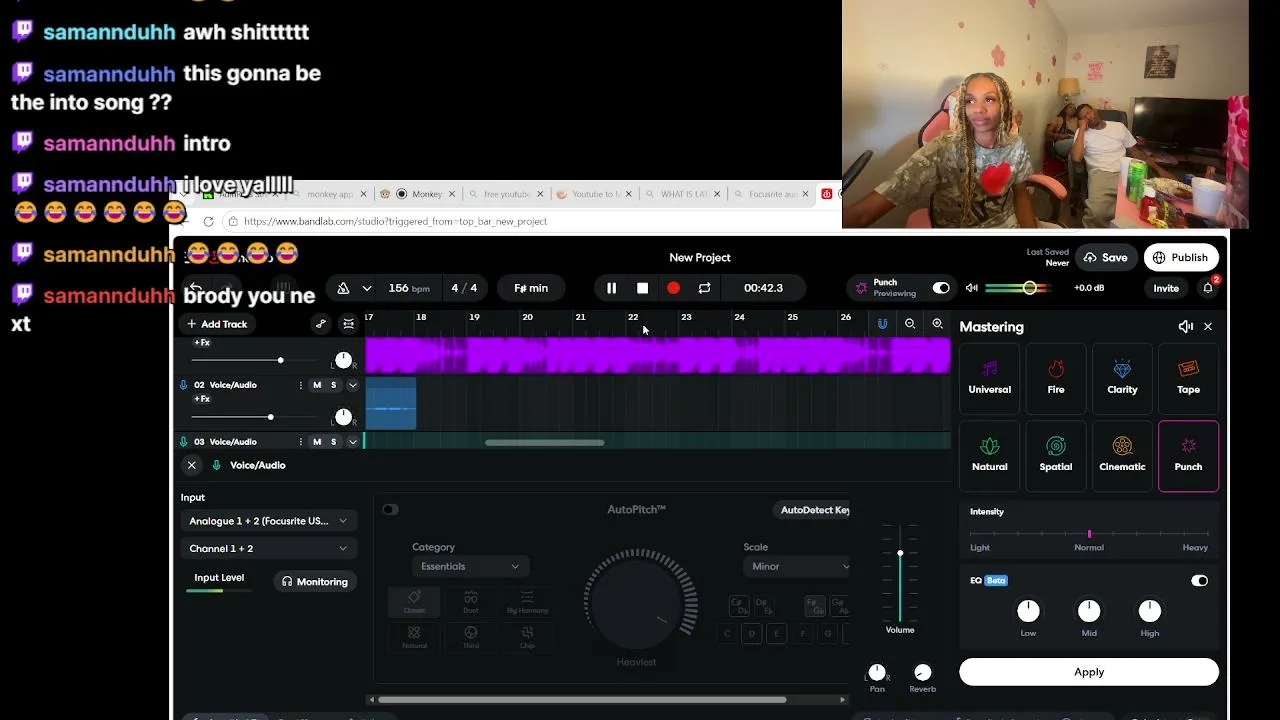Toggle the snap magnet icon
Image resolution: width=1280 pixels, height=720 pixels.
click(x=882, y=324)
